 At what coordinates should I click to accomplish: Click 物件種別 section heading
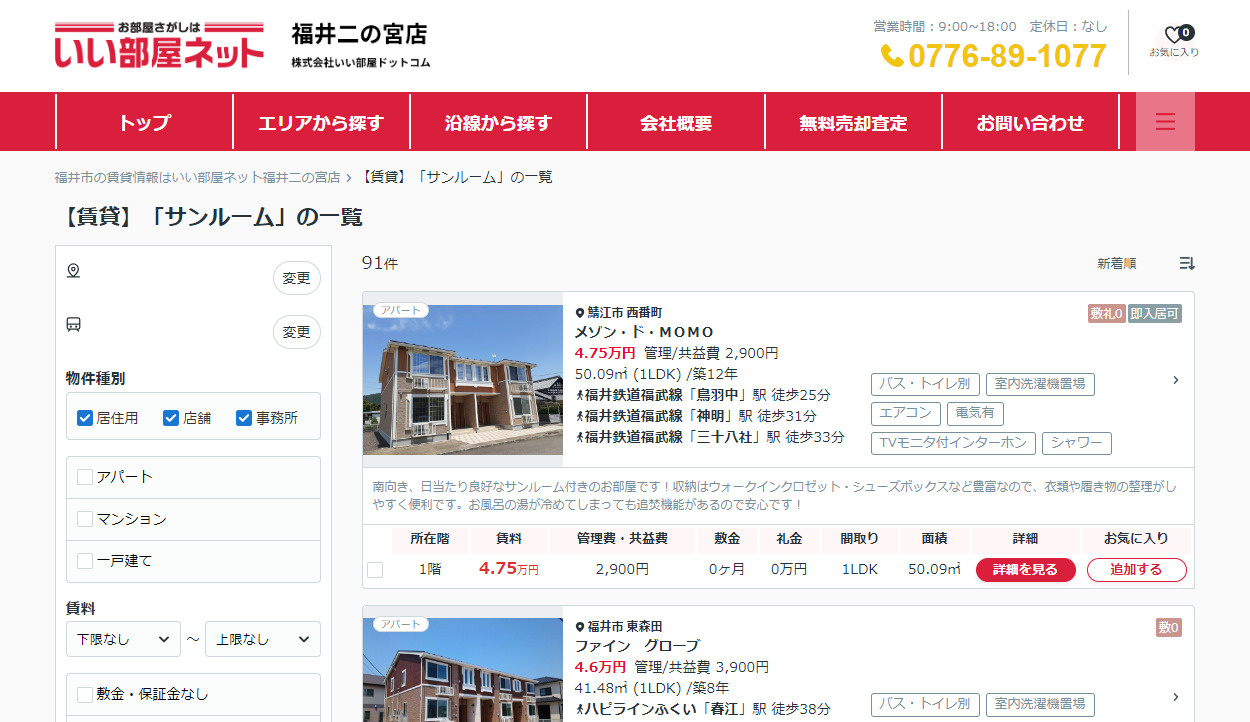click(x=96, y=379)
